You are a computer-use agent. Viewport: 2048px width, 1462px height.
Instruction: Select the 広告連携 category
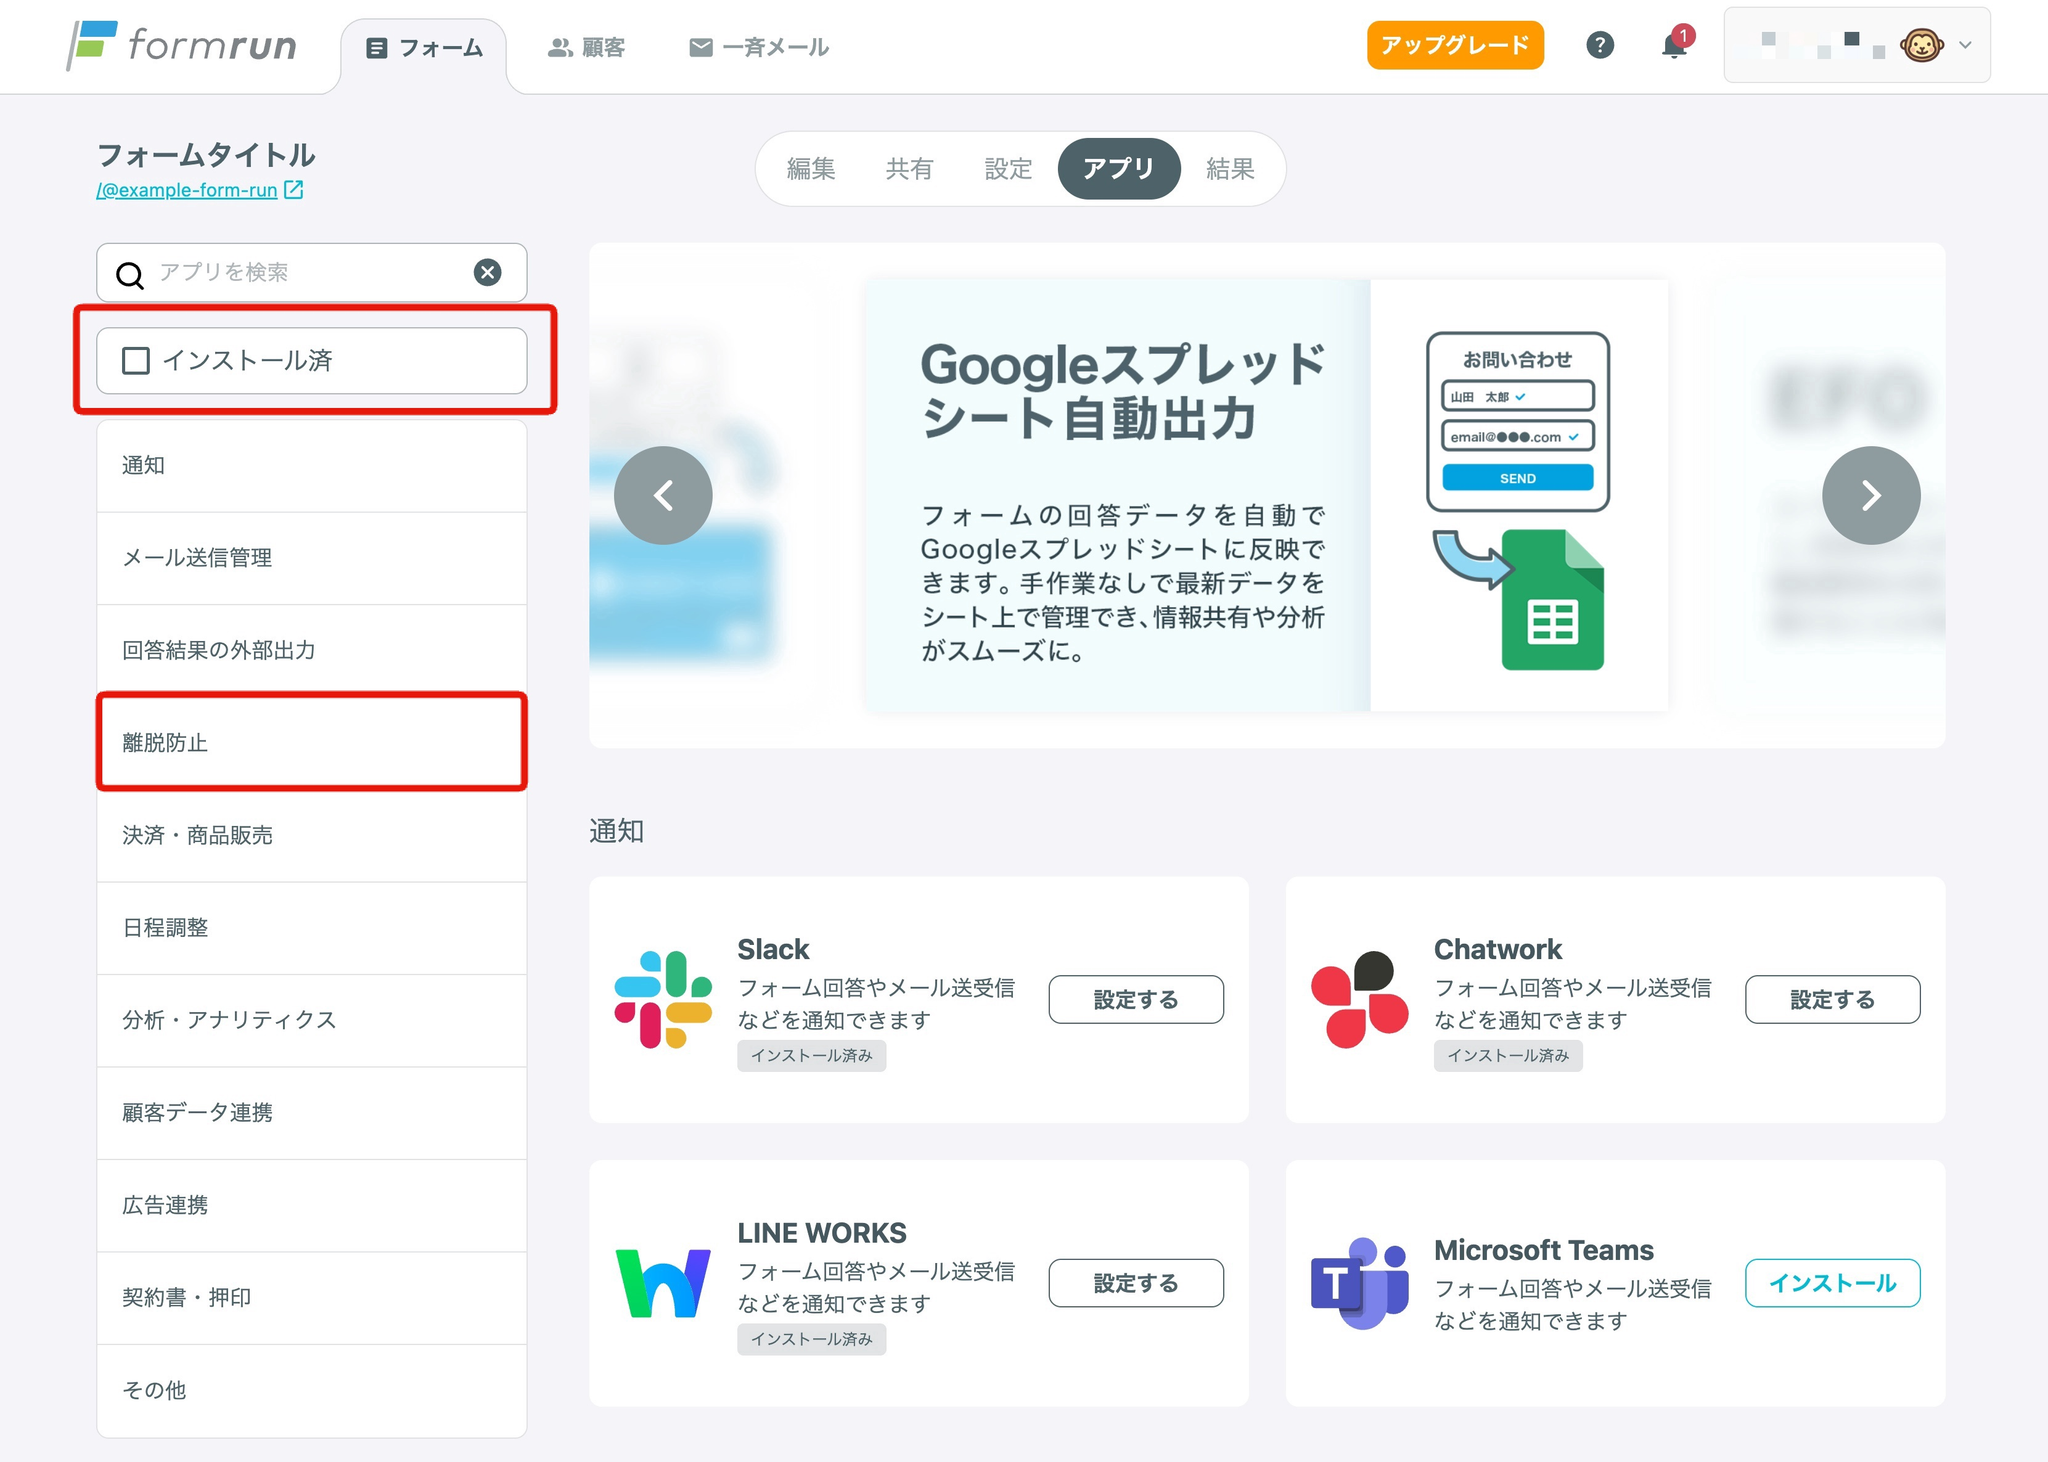[x=312, y=1206]
